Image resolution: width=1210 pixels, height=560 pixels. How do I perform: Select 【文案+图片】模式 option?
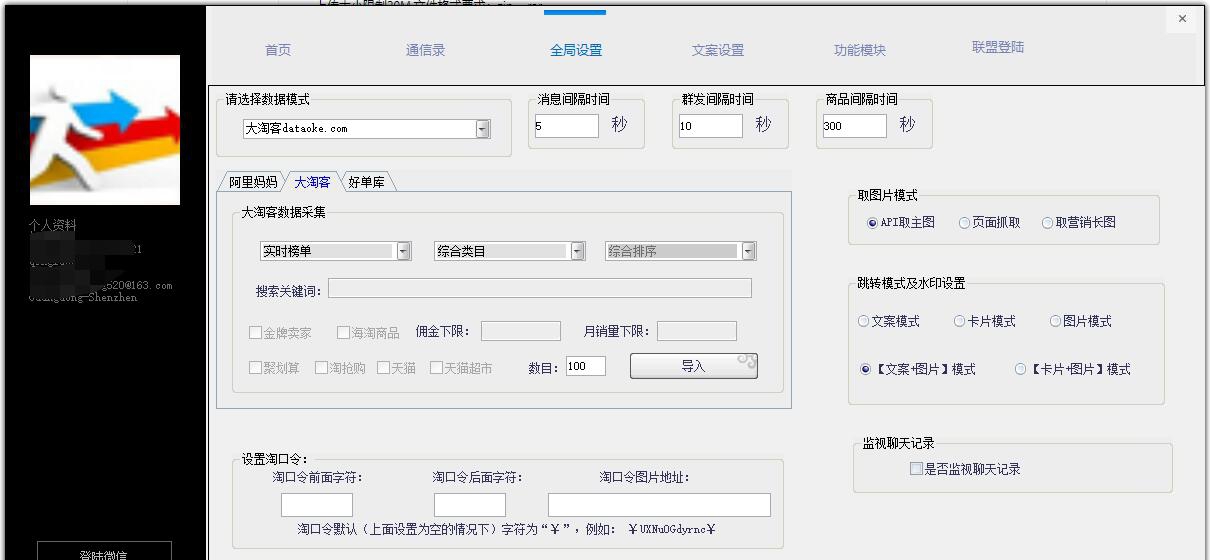tap(865, 369)
